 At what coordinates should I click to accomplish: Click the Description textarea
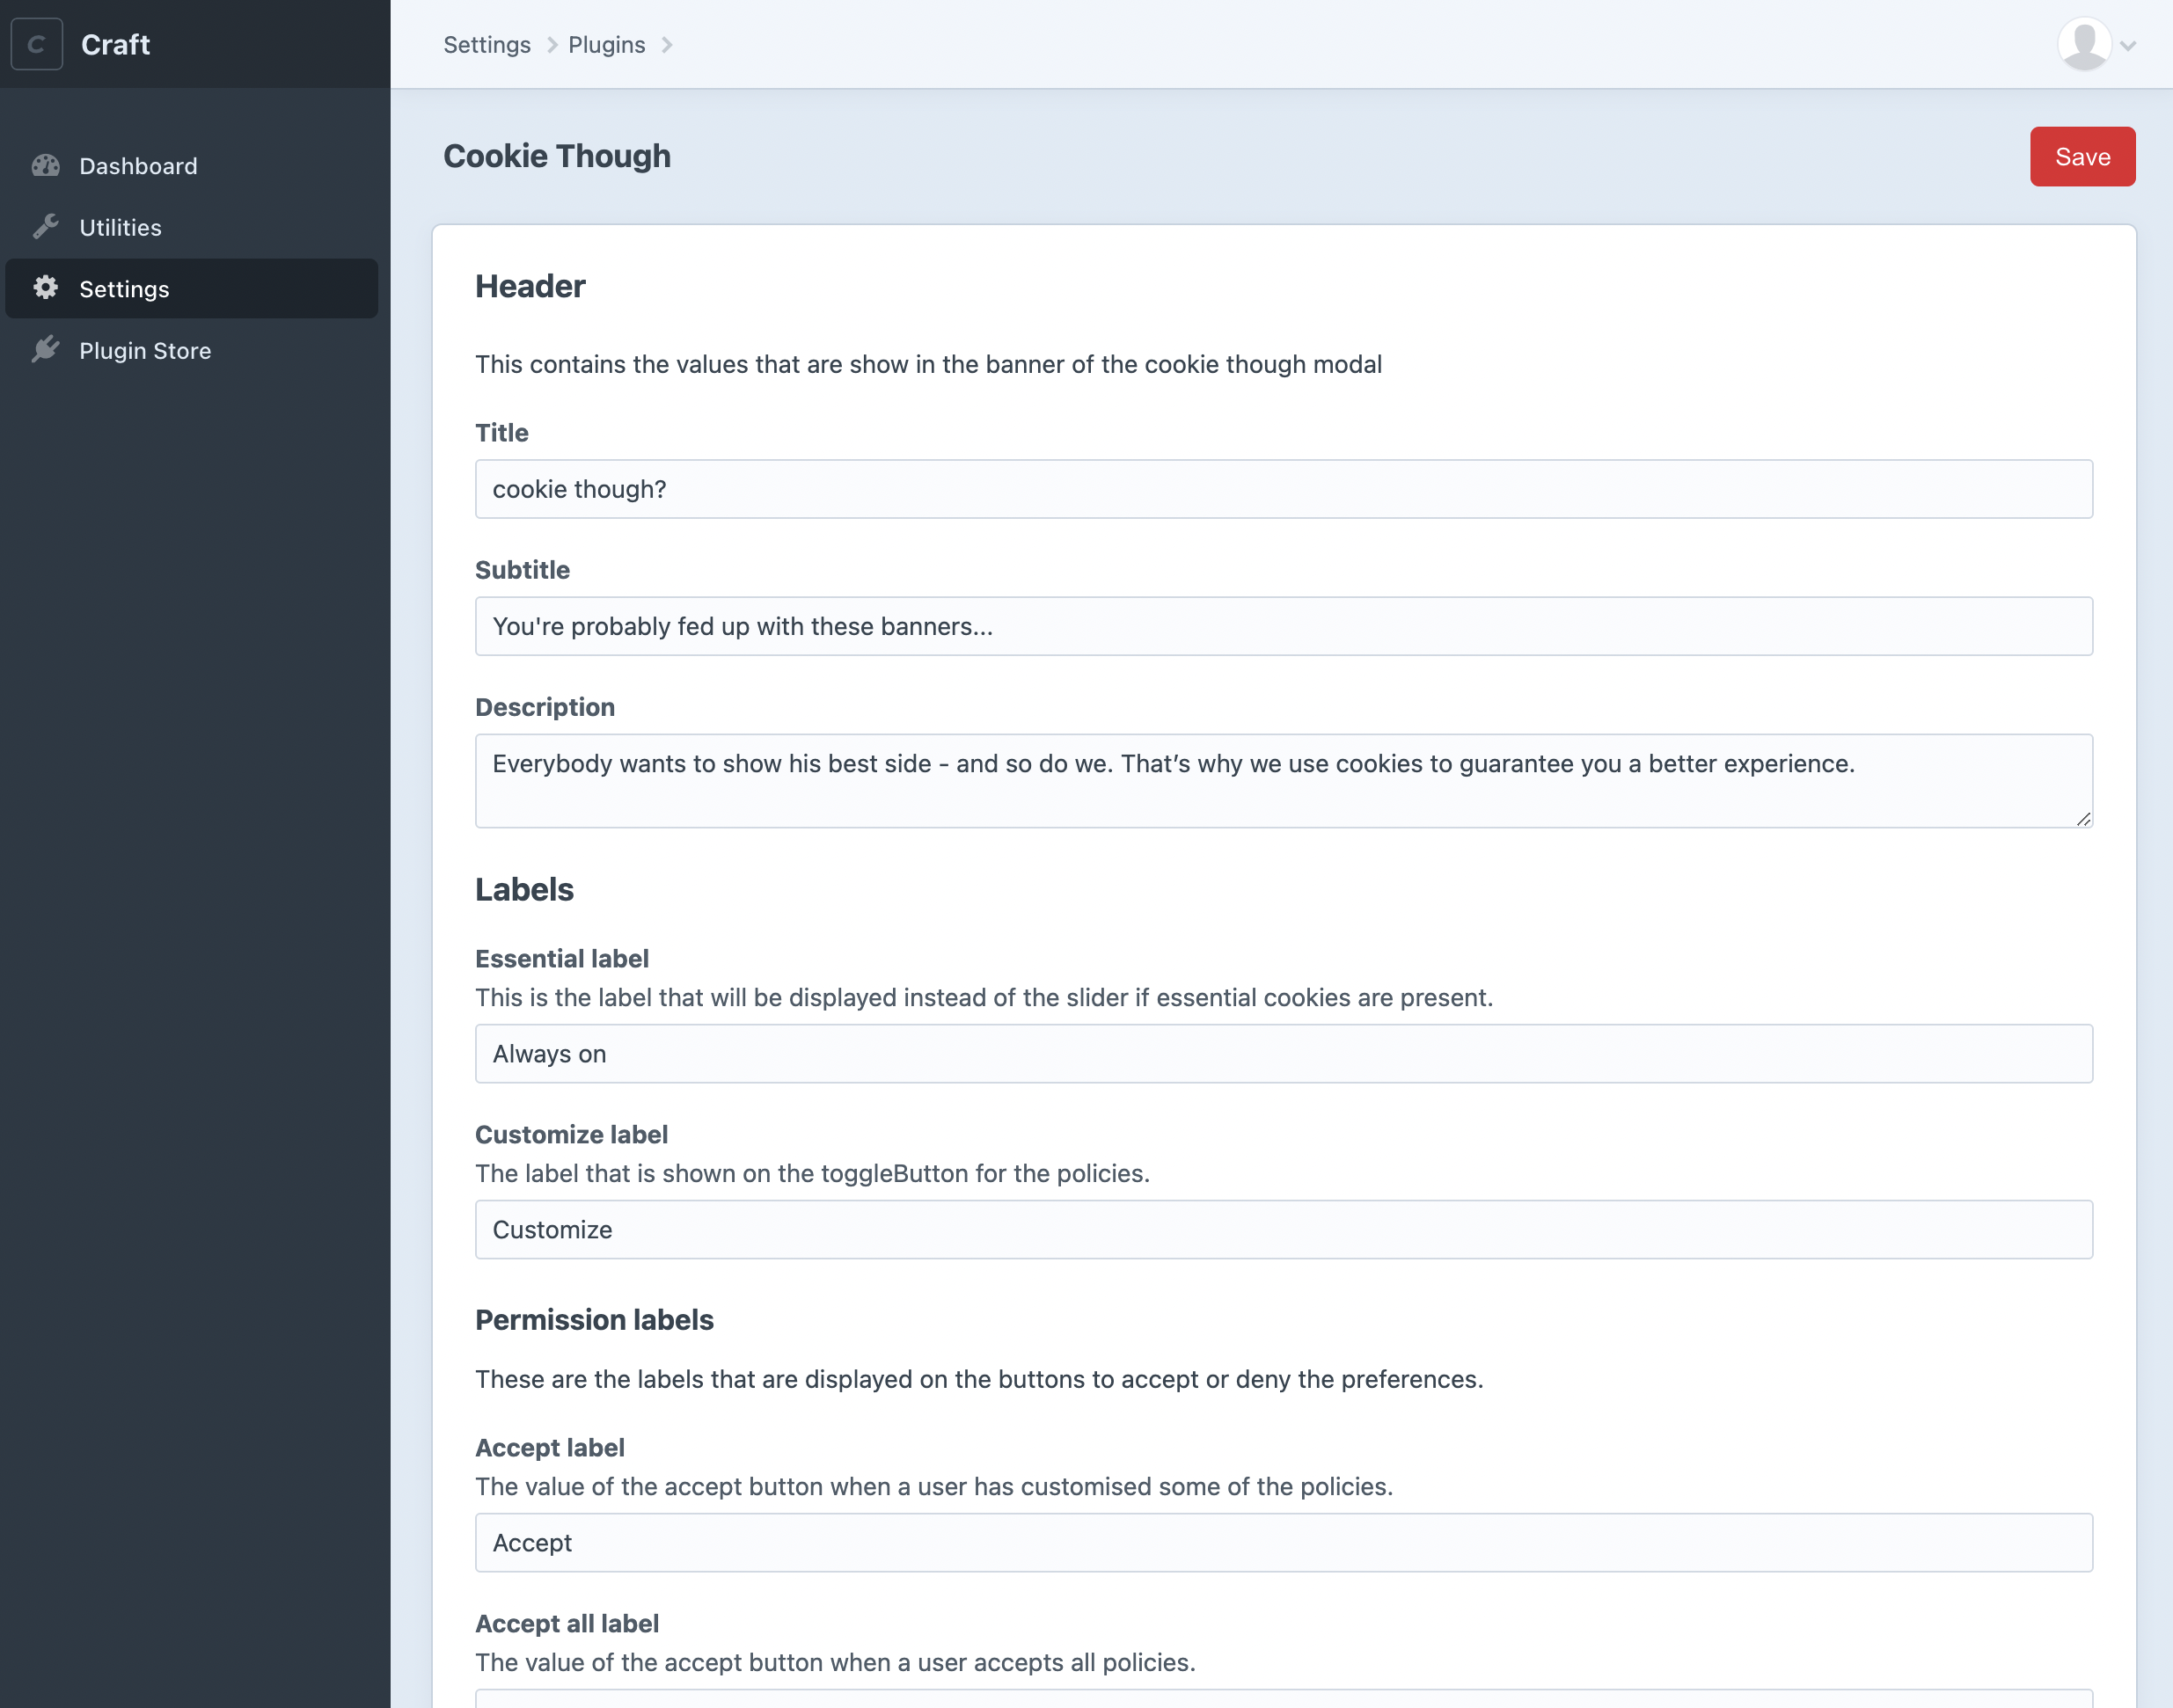(x=1283, y=780)
